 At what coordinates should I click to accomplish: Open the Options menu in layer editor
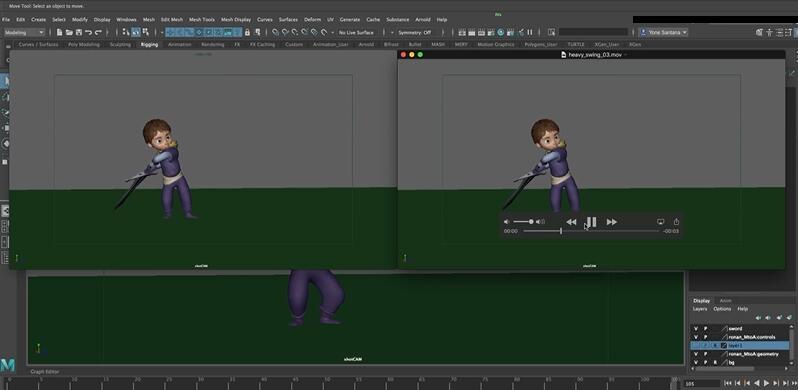tap(722, 309)
